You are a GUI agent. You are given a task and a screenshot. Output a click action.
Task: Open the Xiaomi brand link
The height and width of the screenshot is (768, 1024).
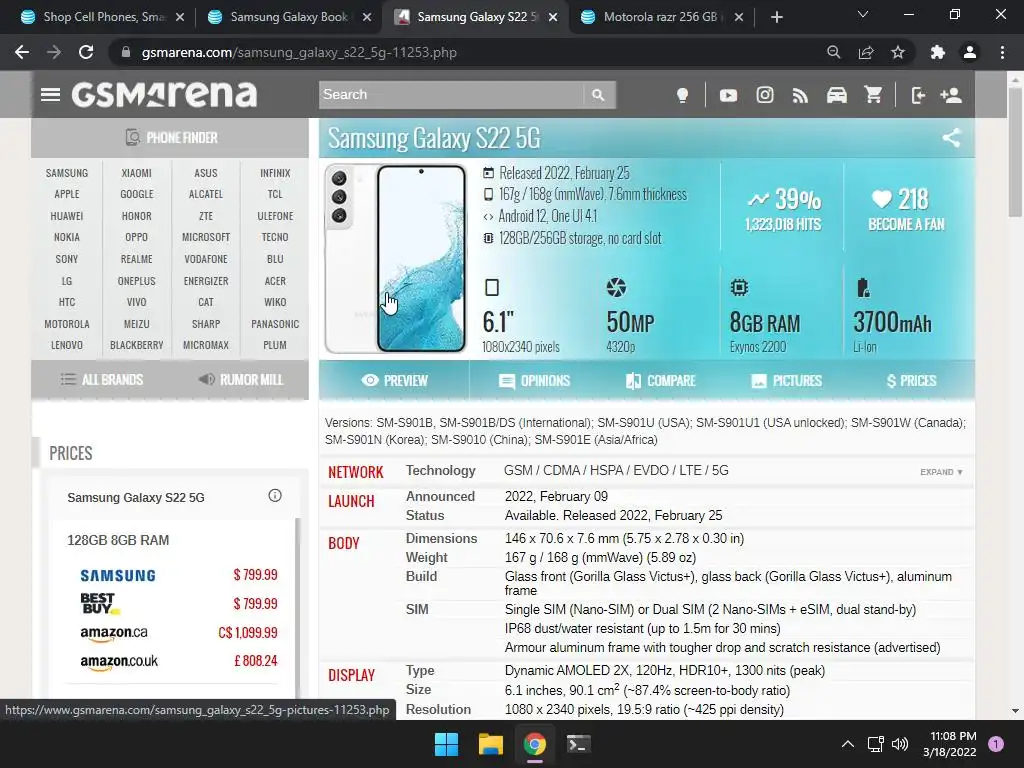pyautogui.click(x=136, y=173)
